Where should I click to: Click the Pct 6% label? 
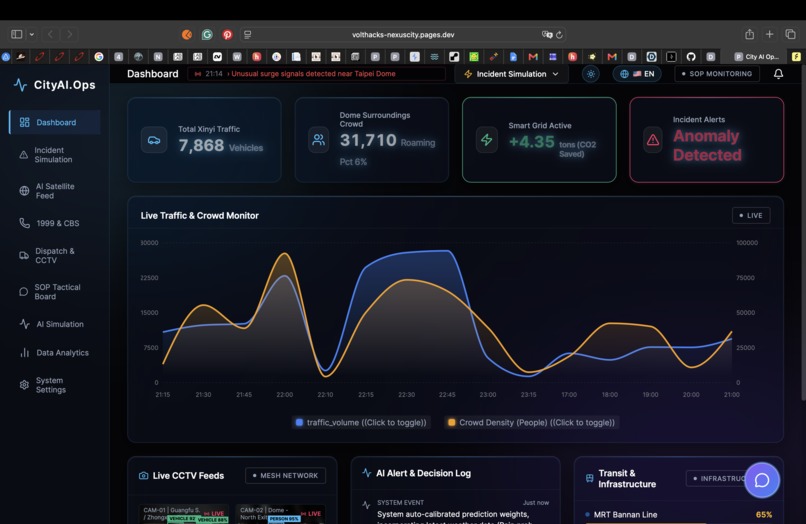pos(353,162)
